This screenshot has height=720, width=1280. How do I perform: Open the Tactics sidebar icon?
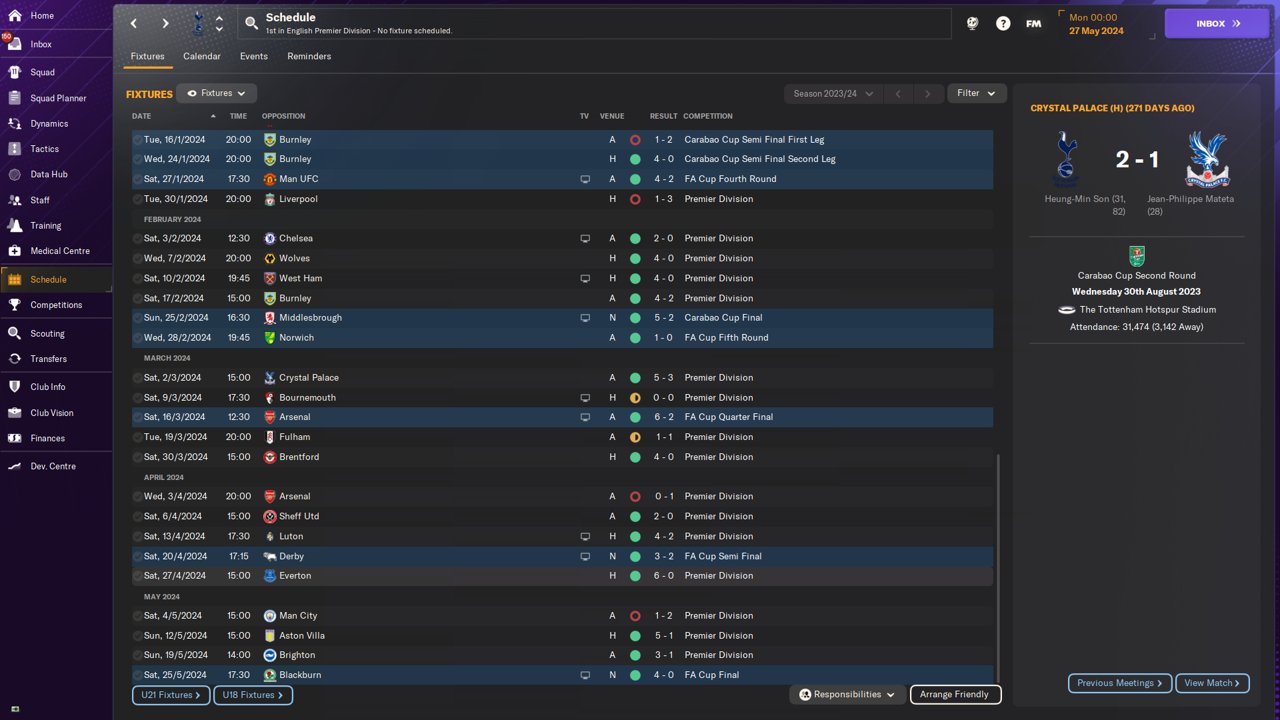[14, 149]
